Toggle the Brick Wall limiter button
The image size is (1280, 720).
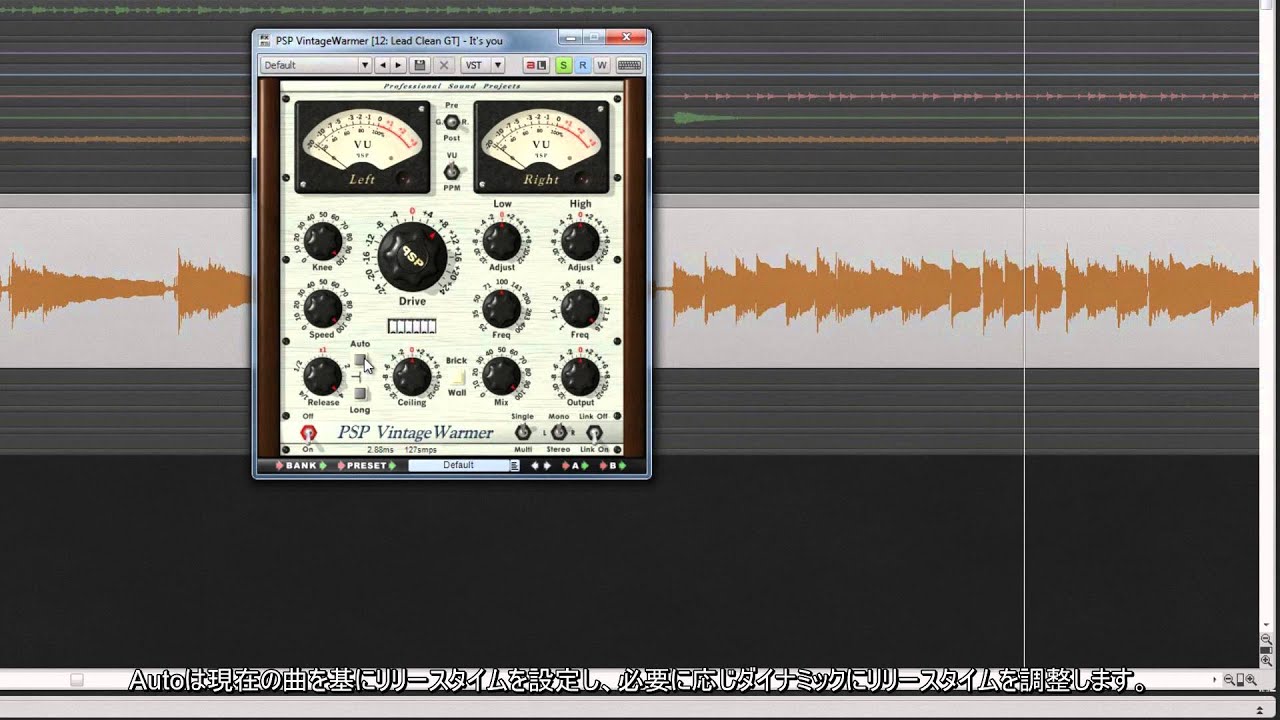(x=457, y=377)
